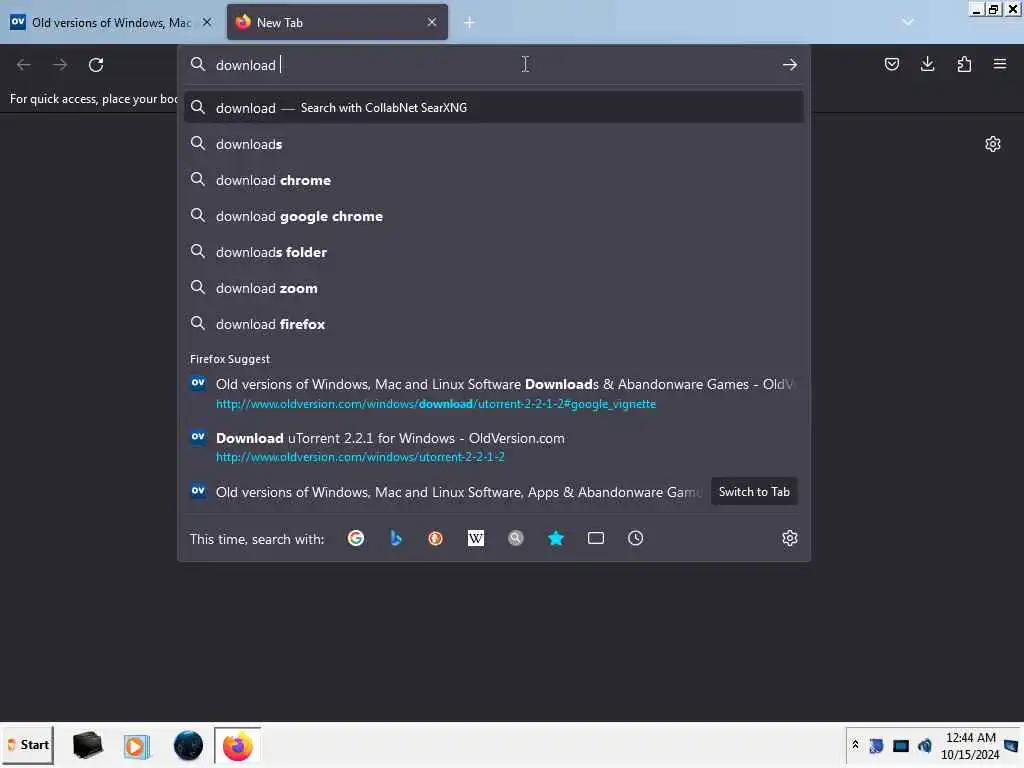The width and height of the screenshot is (1024, 768).
Task: Click the Go arrow in the address bar
Action: pyautogui.click(x=790, y=65)
